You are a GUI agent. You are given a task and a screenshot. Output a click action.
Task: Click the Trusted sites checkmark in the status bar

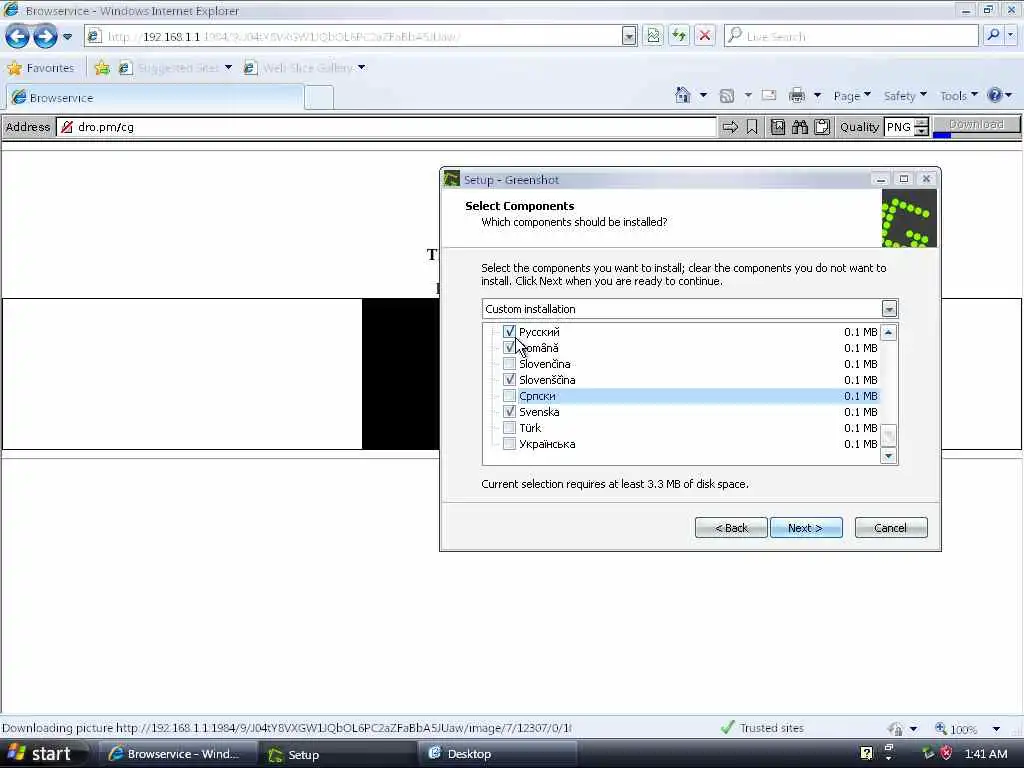[x=728, y=728]
